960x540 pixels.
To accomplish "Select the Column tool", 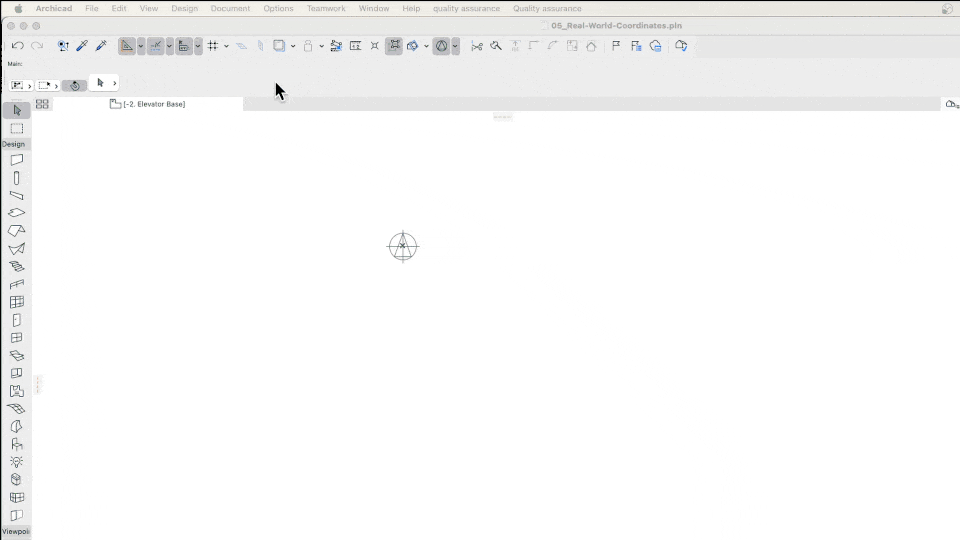I will pos(17,178).
